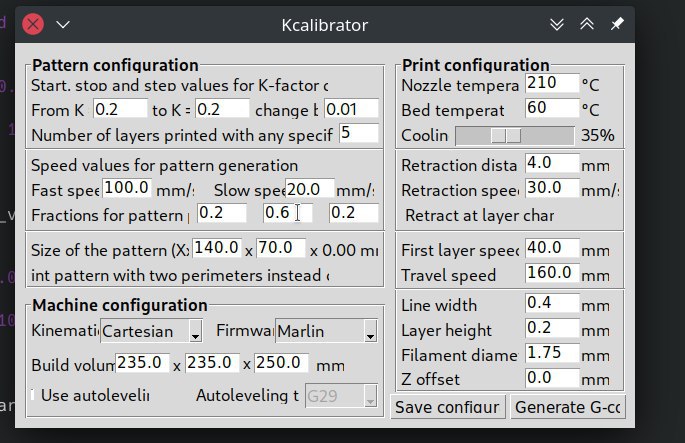Open the window menu chevron beside close button
Viewport: 685px width, 443px height.
(63, 24)
